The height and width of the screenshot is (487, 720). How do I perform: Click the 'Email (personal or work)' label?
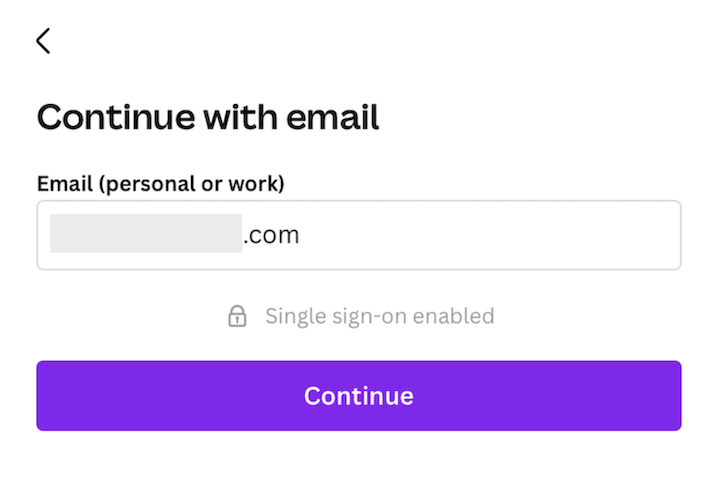tap(161, 184)
